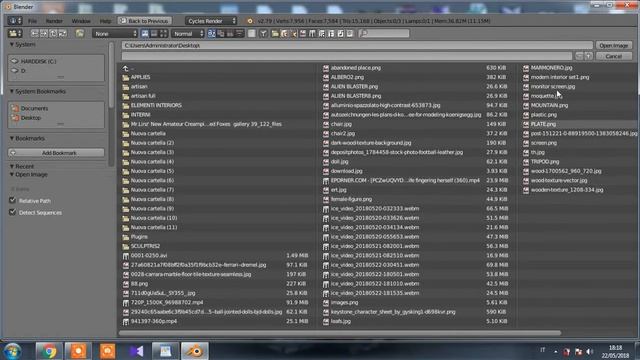Viewport: 640px width, 360px height.
Task: Sort files by modification time
Action: click(230, 33)
